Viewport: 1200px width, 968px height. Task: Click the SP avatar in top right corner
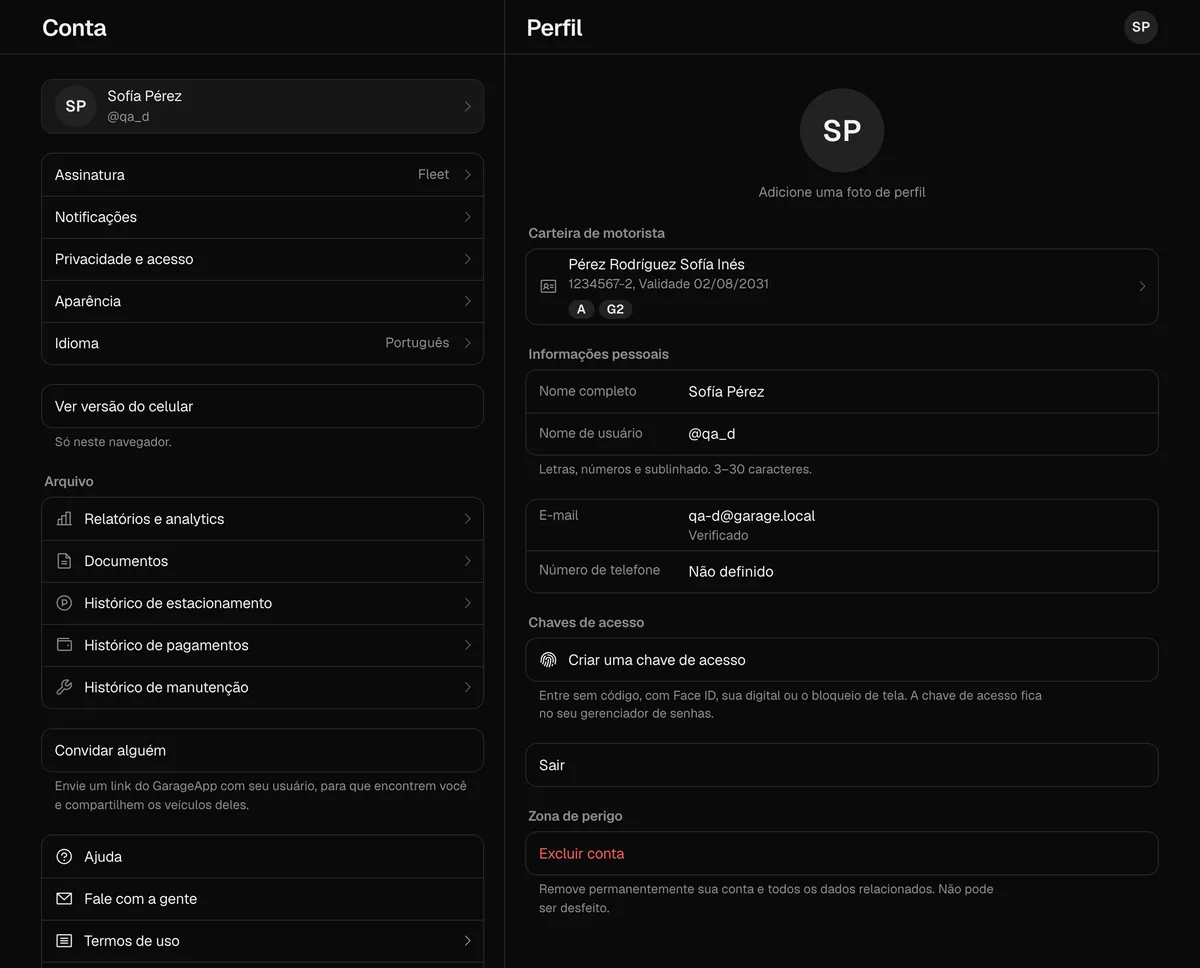click(1141, 27)
